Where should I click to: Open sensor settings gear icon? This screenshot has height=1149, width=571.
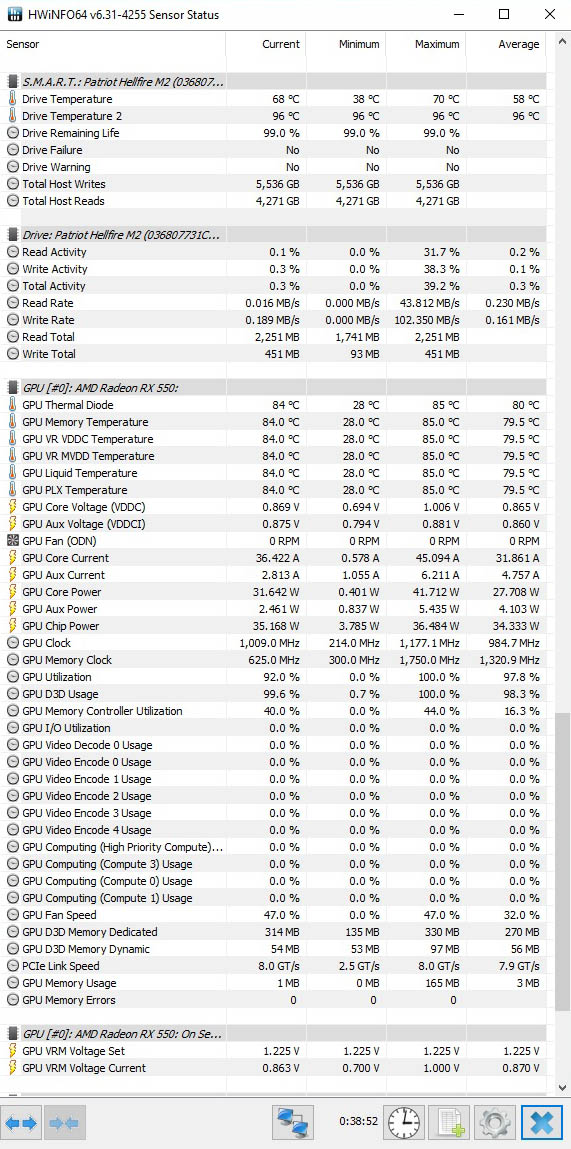pyautogui.click(x=494, y=1122)
